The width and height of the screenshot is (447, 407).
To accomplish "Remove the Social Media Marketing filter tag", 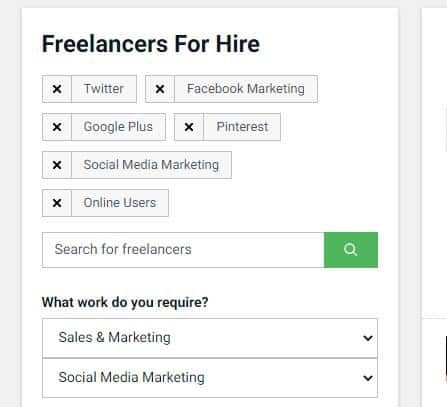I will pos(57,165).
